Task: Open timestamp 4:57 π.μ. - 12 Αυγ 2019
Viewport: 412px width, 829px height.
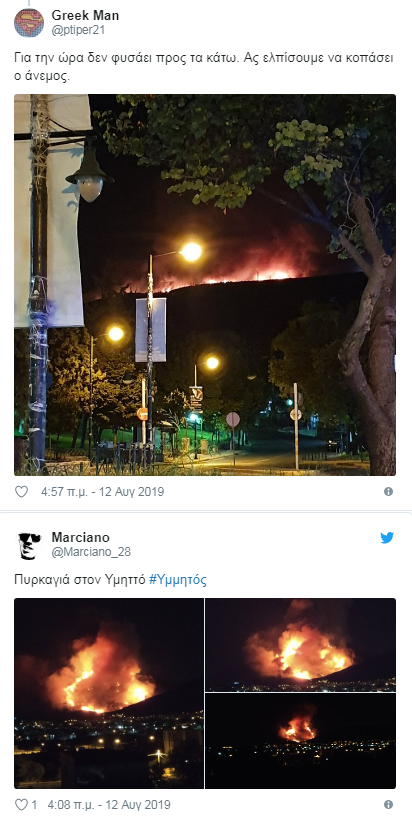Action: 103,492
